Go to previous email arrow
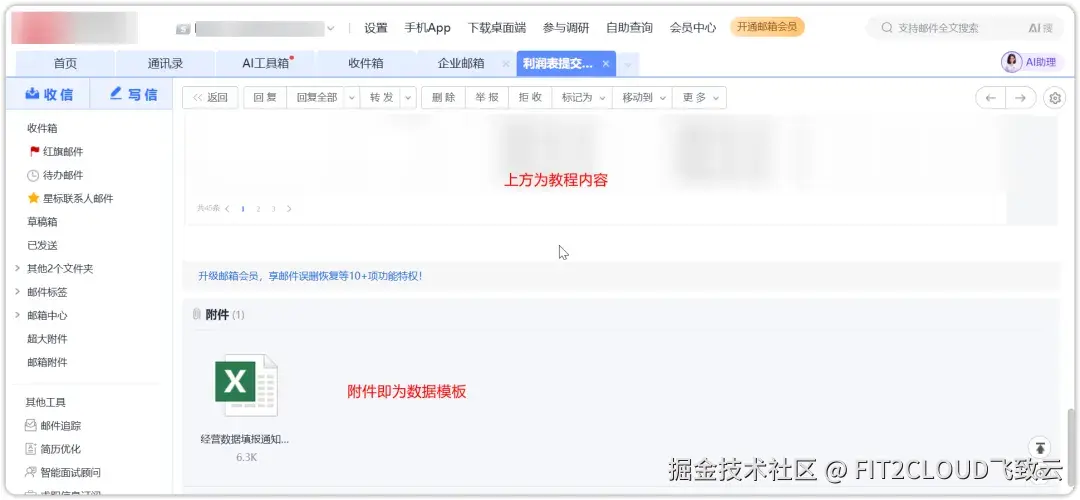 990,98
